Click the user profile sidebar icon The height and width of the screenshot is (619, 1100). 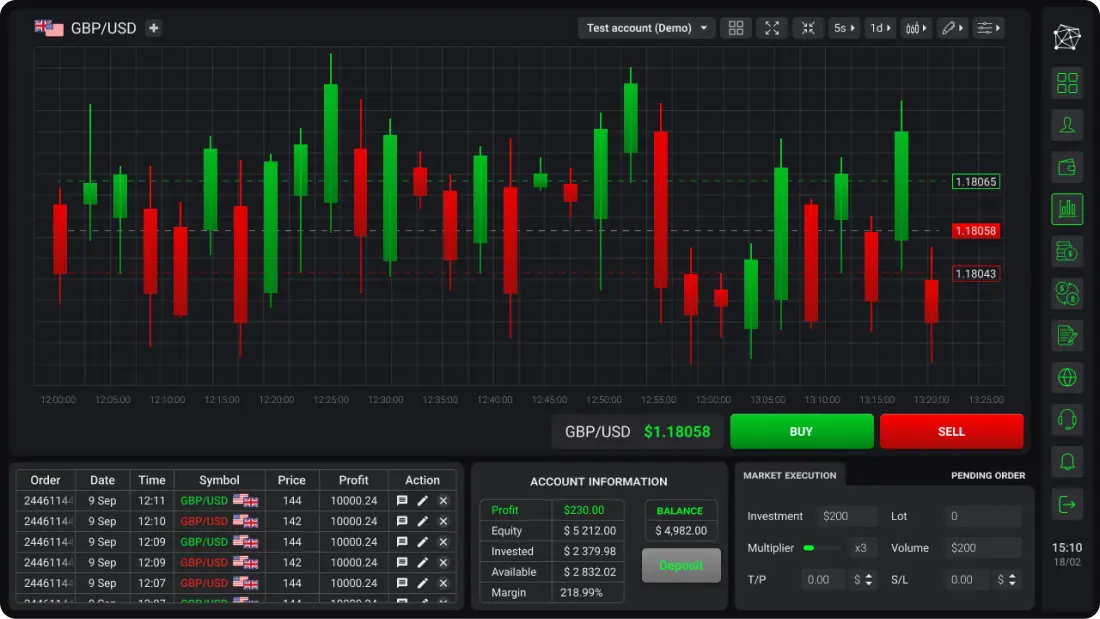pos(1067,125)
